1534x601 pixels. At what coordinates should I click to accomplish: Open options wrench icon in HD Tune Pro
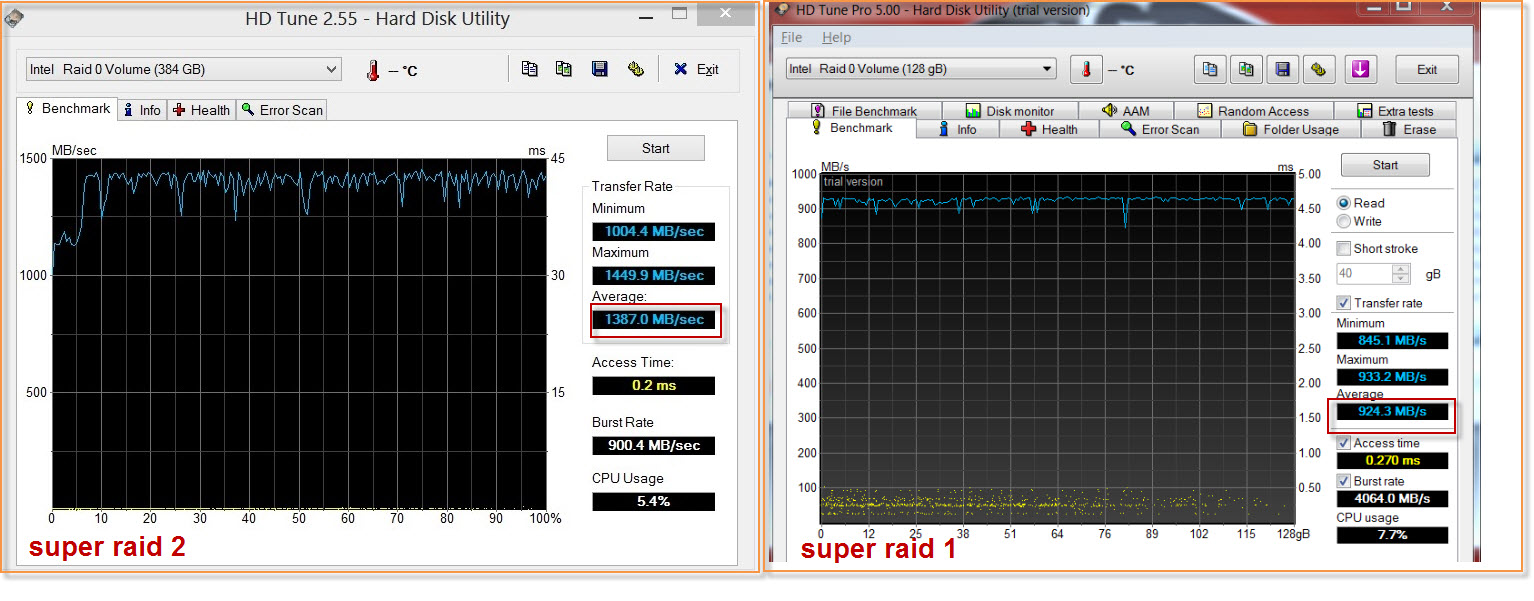[x=1320, y=69]
